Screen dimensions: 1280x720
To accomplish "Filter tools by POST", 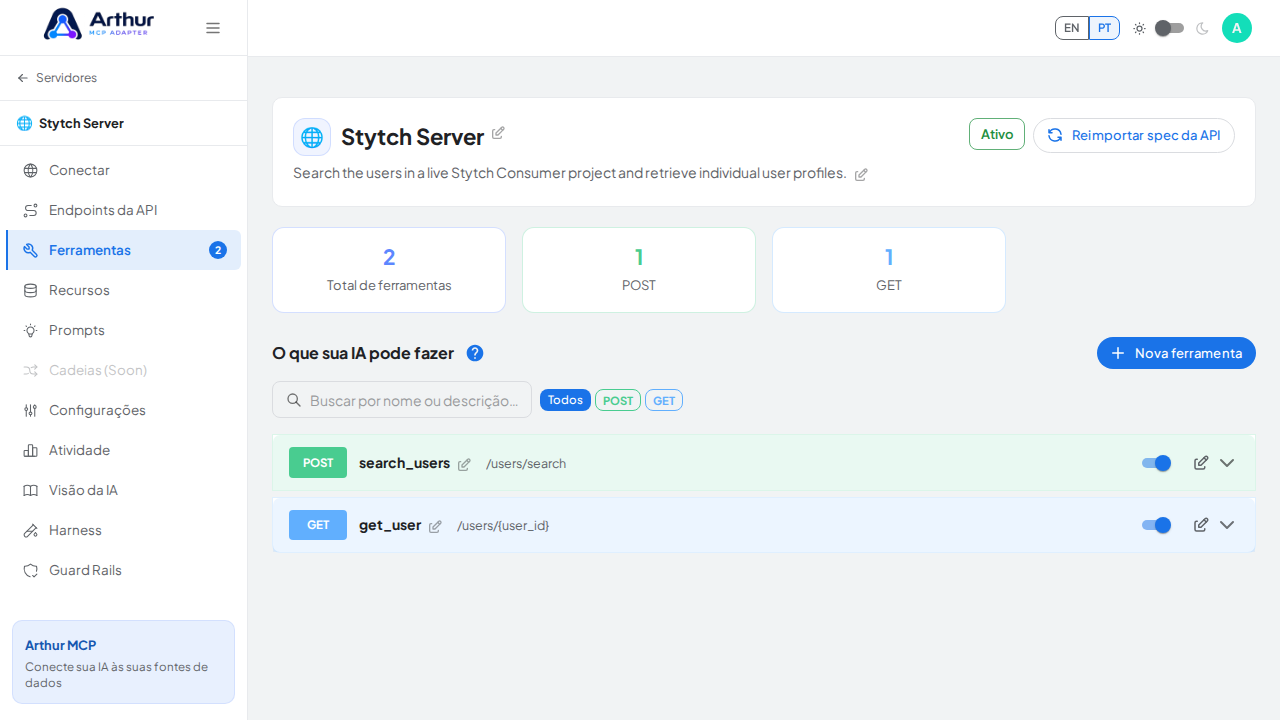I will [618, 400].
